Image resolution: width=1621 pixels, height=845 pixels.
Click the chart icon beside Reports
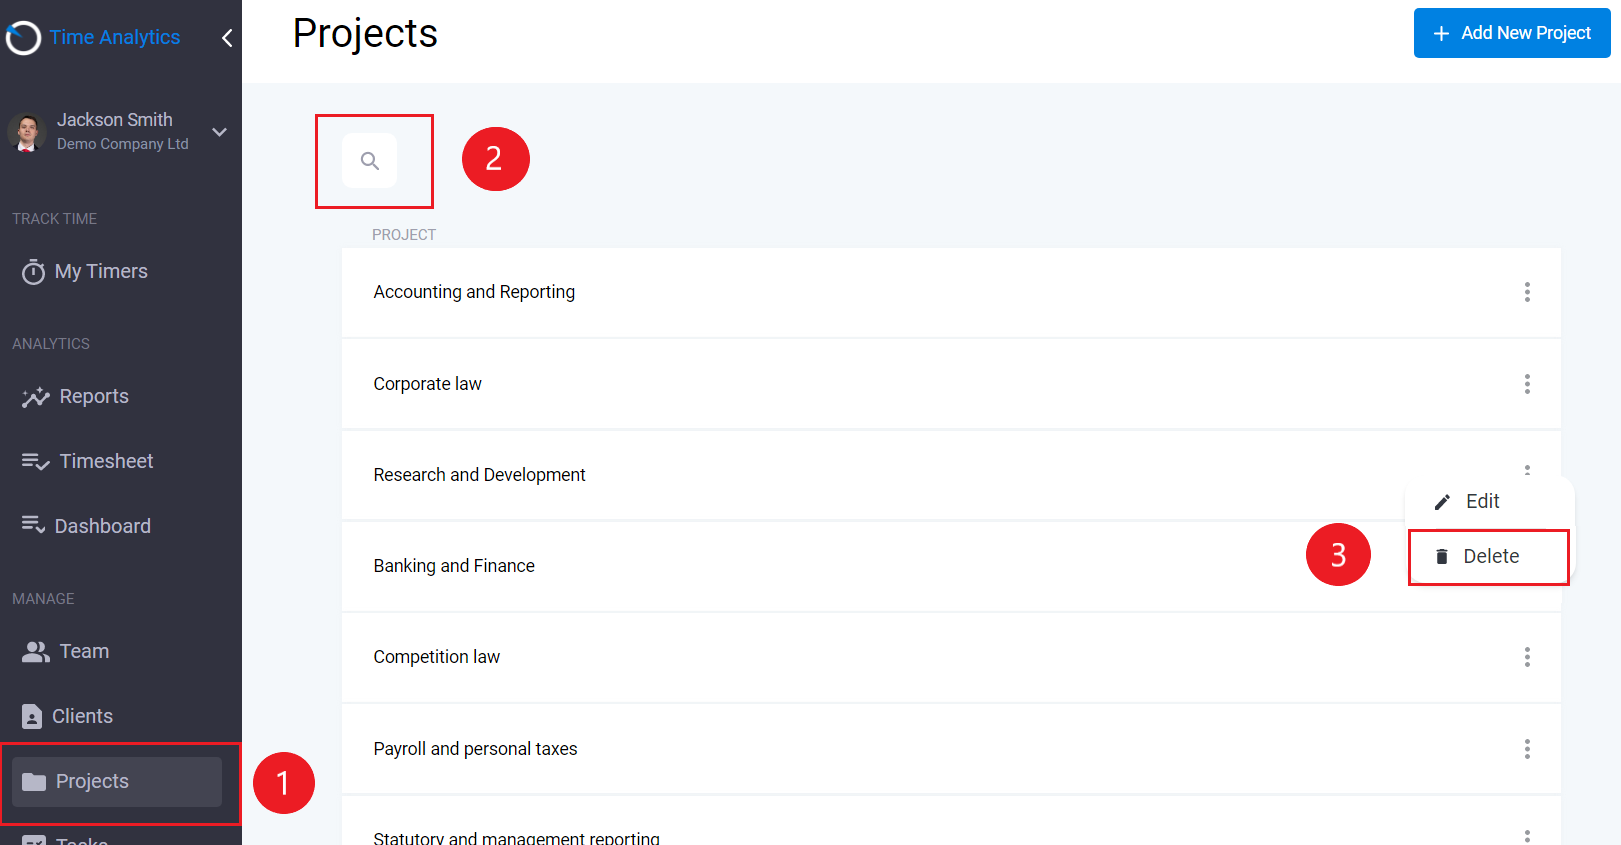click(x=36, y=397)
